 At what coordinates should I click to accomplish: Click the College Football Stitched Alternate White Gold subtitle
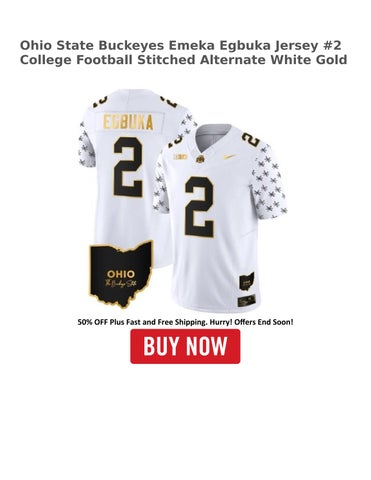183,60
